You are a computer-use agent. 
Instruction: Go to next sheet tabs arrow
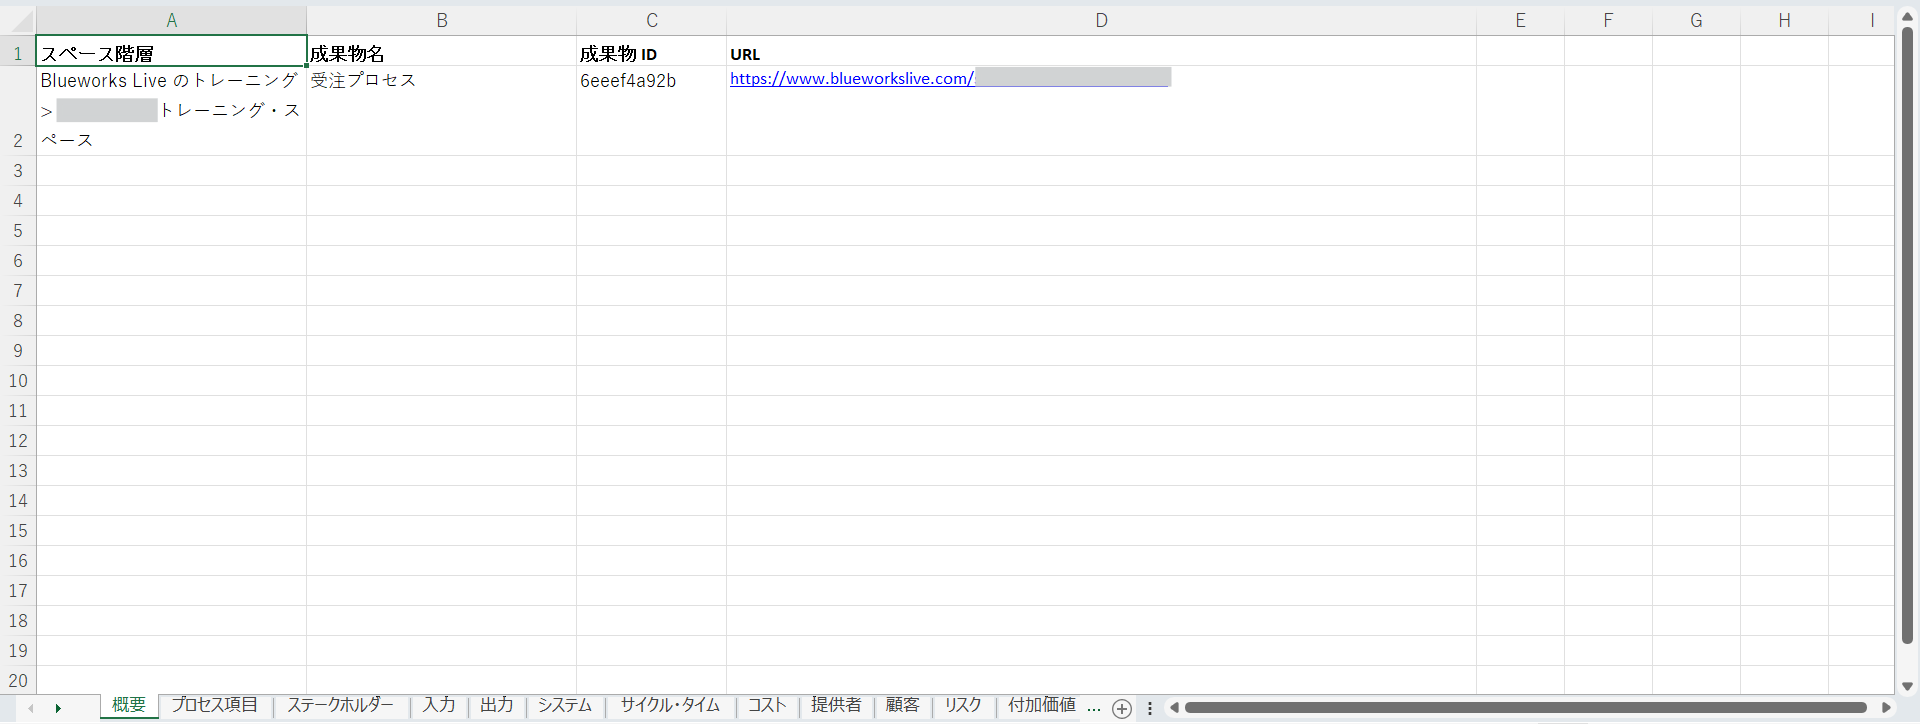[58, 708]
